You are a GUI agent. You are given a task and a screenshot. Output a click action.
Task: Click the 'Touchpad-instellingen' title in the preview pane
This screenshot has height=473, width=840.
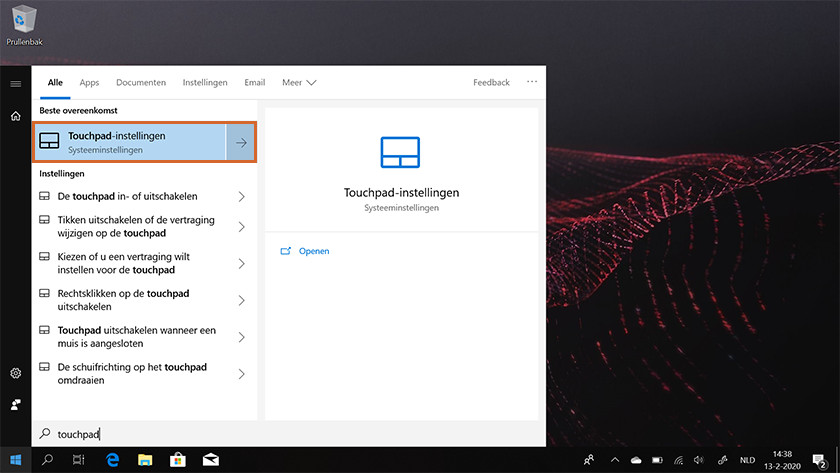tap(401, 192)
